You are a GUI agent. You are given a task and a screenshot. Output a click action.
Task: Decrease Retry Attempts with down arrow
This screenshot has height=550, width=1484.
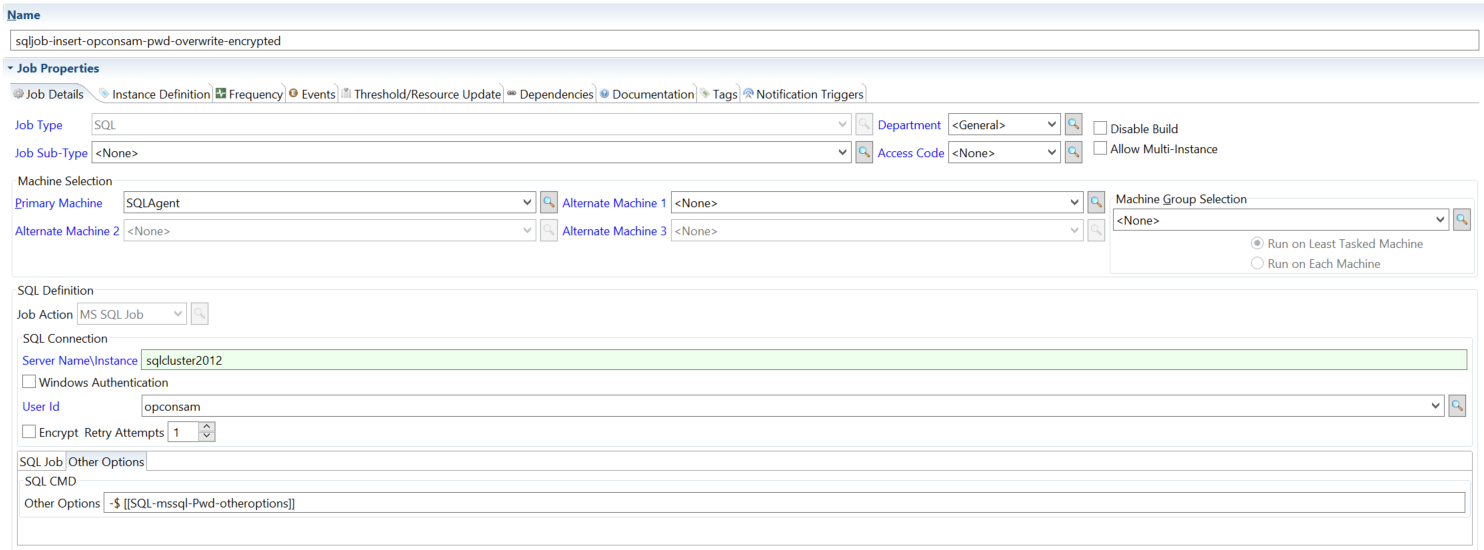pos(207,437)
